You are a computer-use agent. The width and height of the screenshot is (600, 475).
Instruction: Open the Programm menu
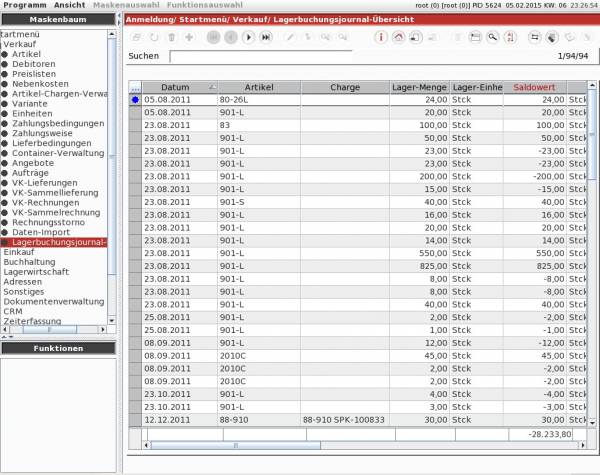coord(24,5)
